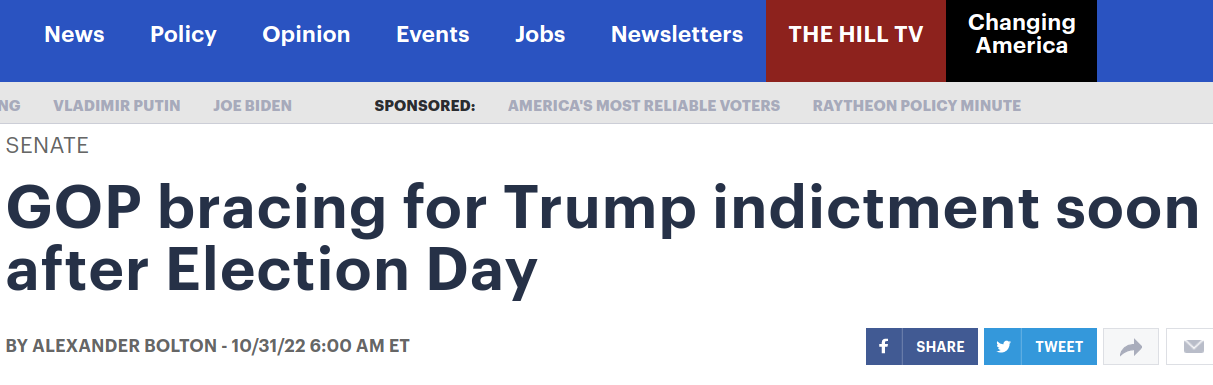Click the Twitter bird icon
Screen dimensions: 1213x385
coord(1002,346)
